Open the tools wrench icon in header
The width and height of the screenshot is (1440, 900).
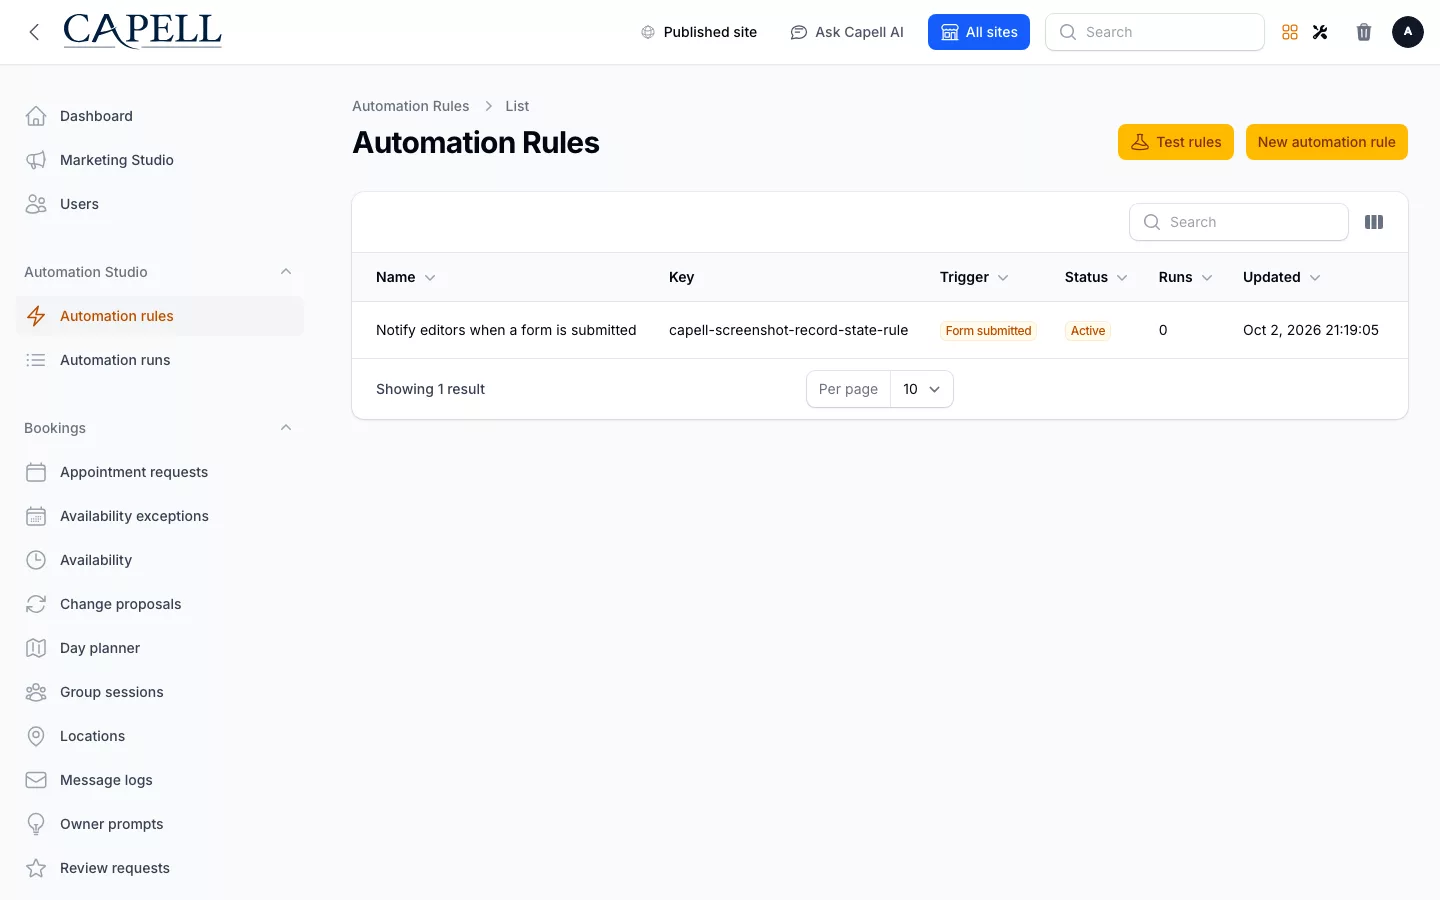click(x=1320, y=32)
